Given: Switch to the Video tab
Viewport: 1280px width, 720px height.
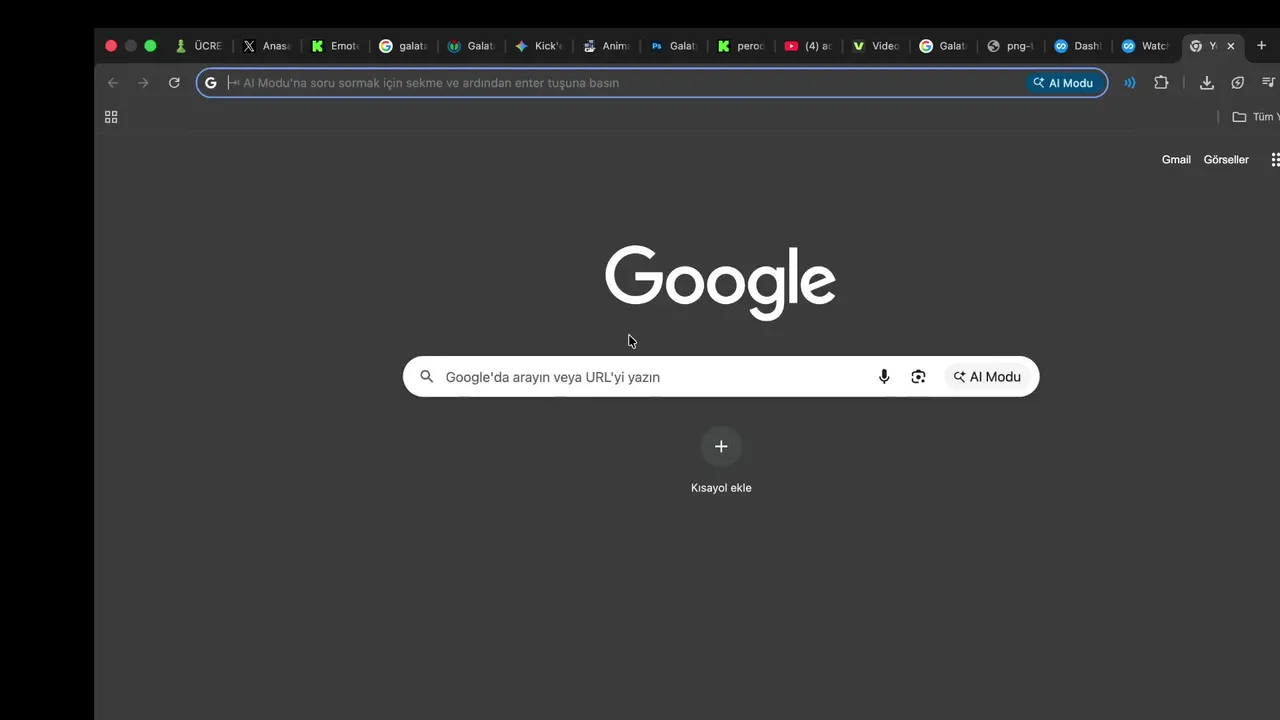Looking at the screenshot, I should pyautogui.click(x=877, y=46).
